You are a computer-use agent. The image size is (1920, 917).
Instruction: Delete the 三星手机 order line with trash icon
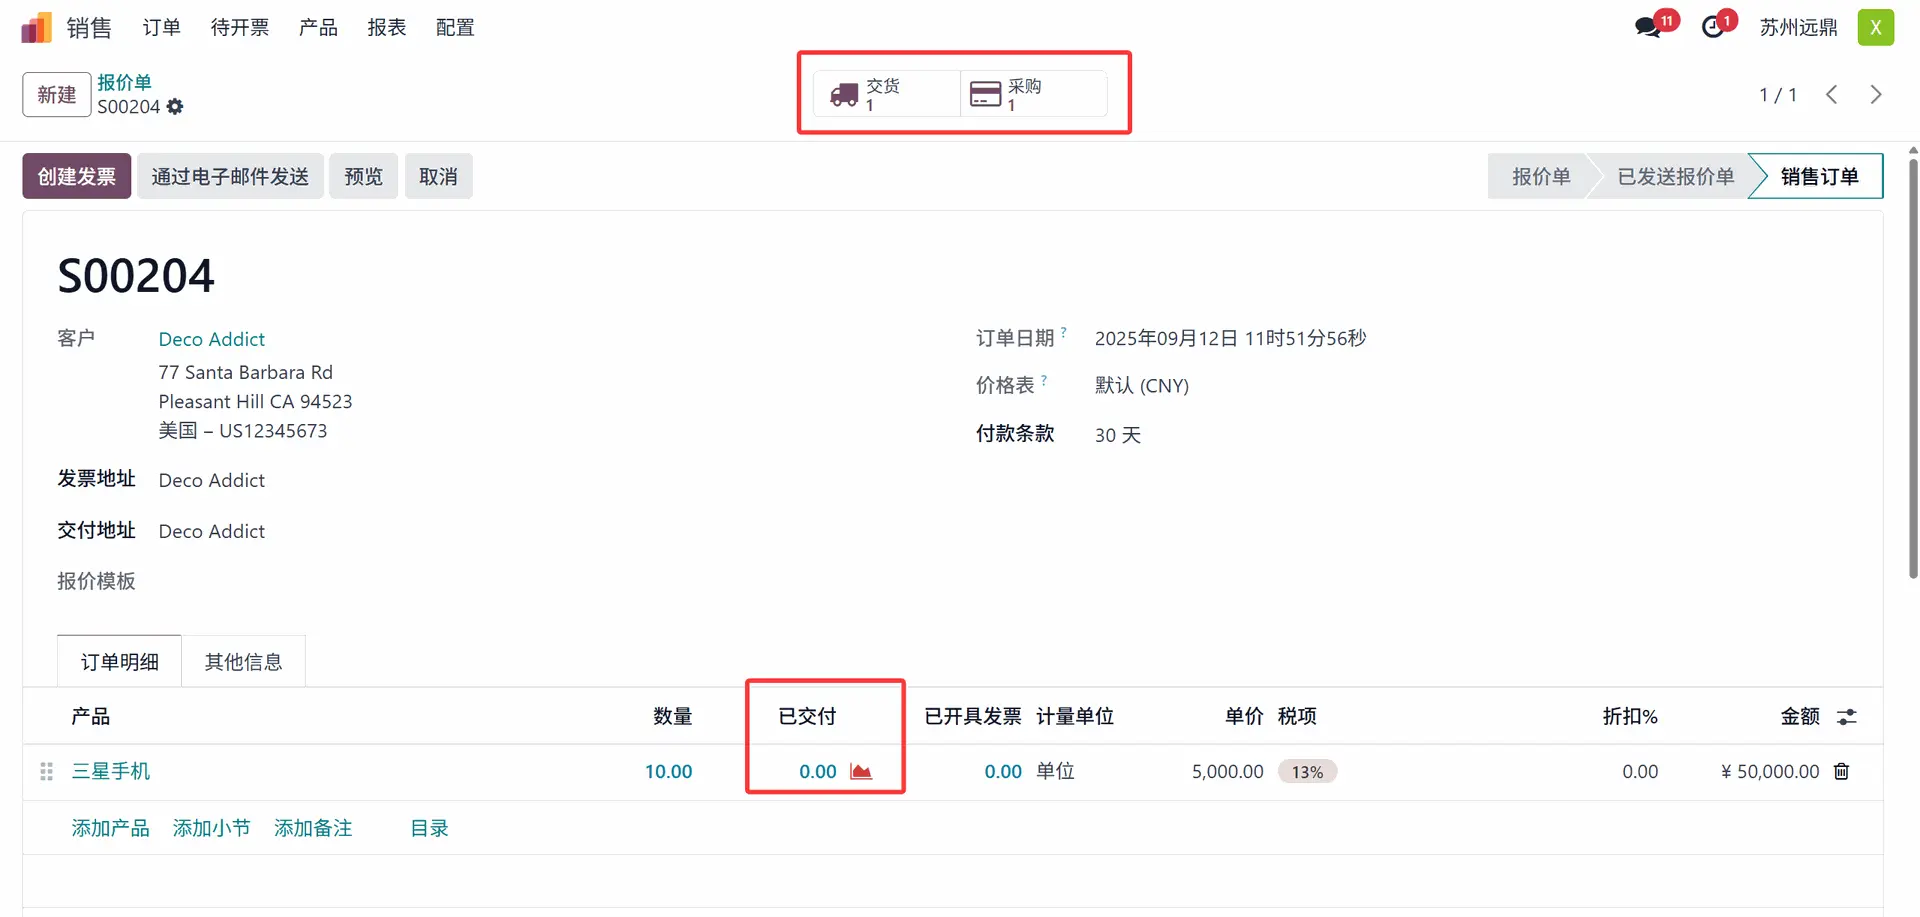(1841, 771)
